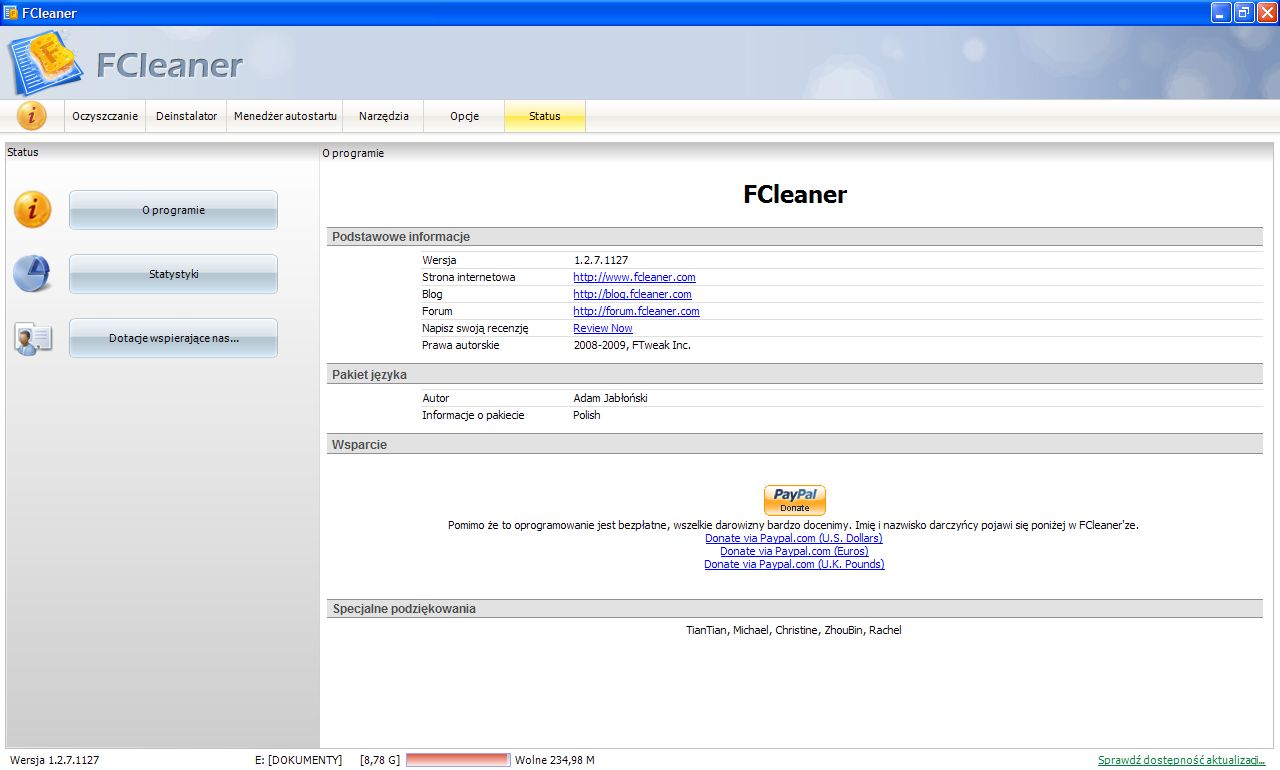Click version value 1.2.7.1127 in info table

click(x=601, y=260)
